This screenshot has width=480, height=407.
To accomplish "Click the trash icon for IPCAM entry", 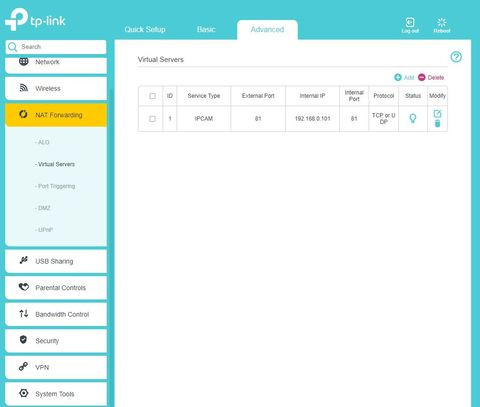I will pyautogui.click(x=437, y=123).
